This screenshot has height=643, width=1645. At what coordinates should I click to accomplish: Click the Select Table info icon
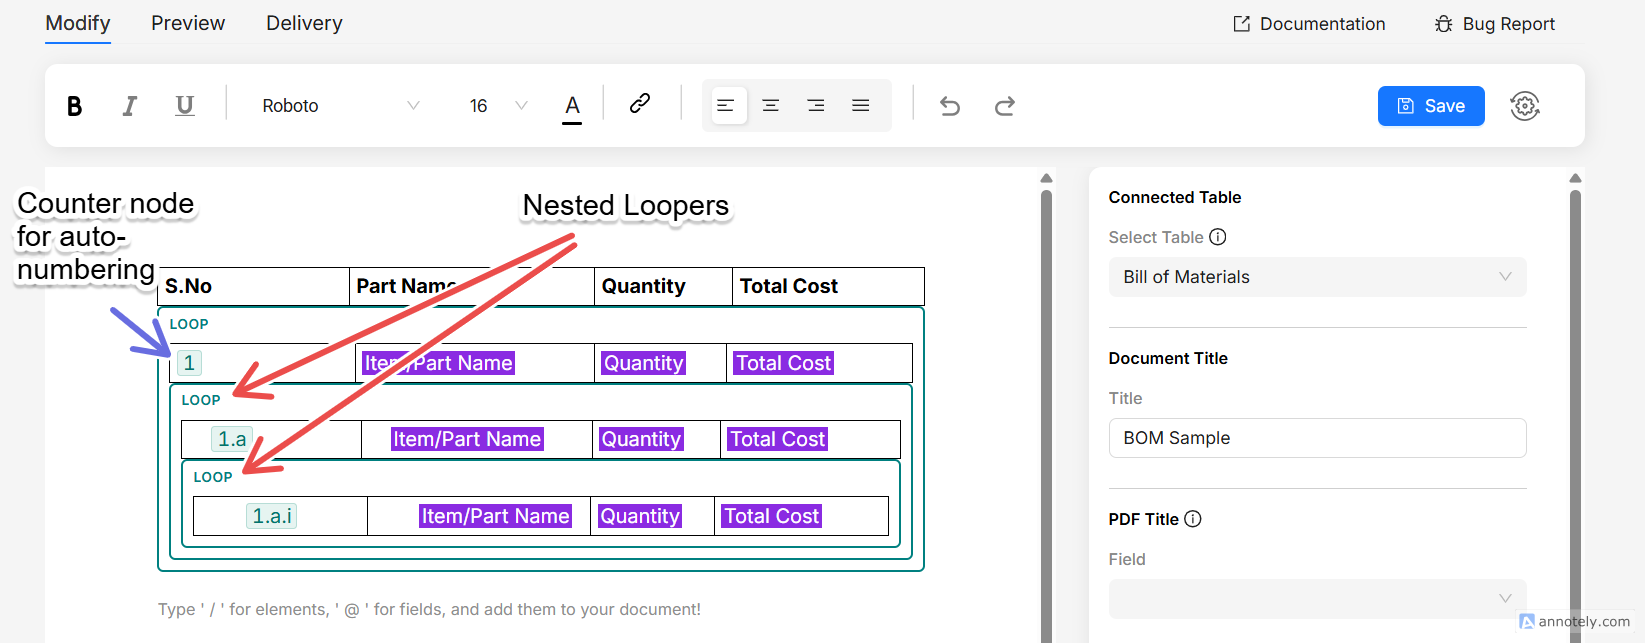point(1217,237)
